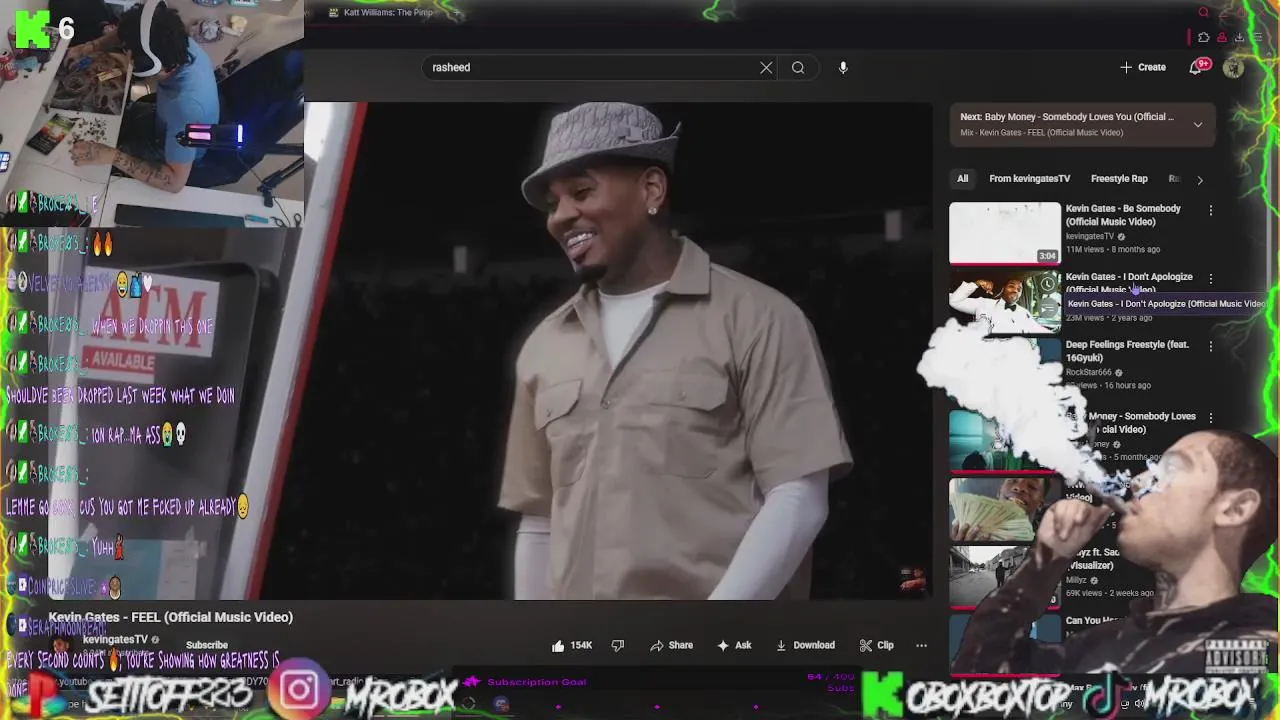
Task: Open kevingatesTV channel under 'Be Somebody'
Action: coord(1089,236)
